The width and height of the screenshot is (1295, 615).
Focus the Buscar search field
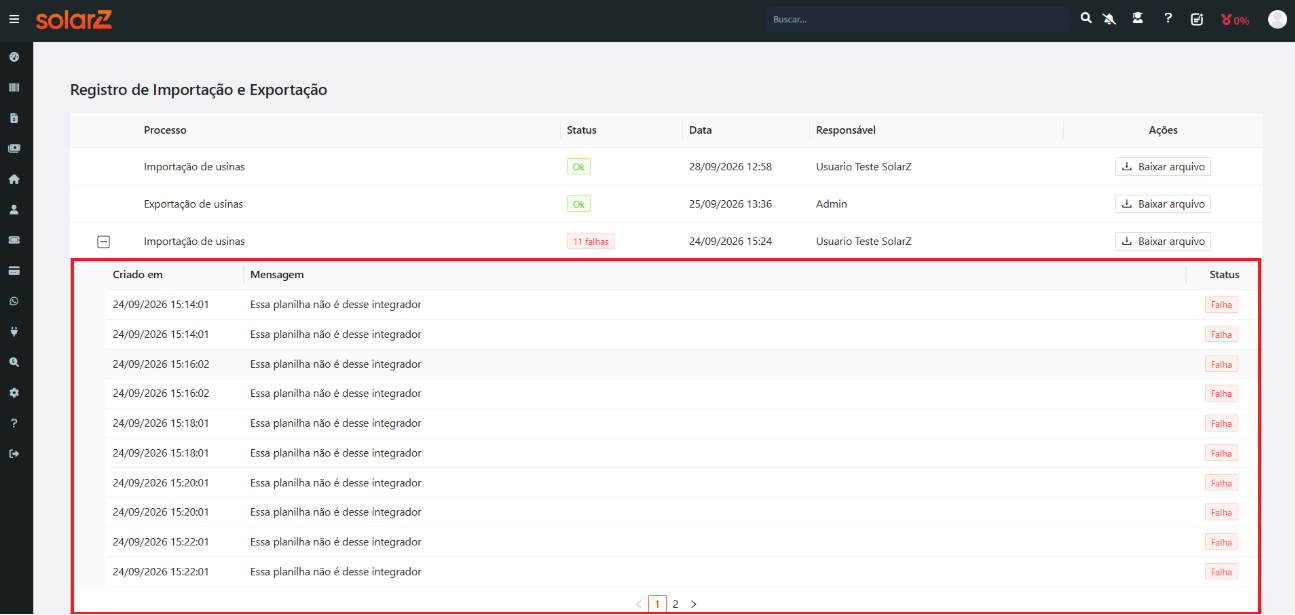click(918, 19)
